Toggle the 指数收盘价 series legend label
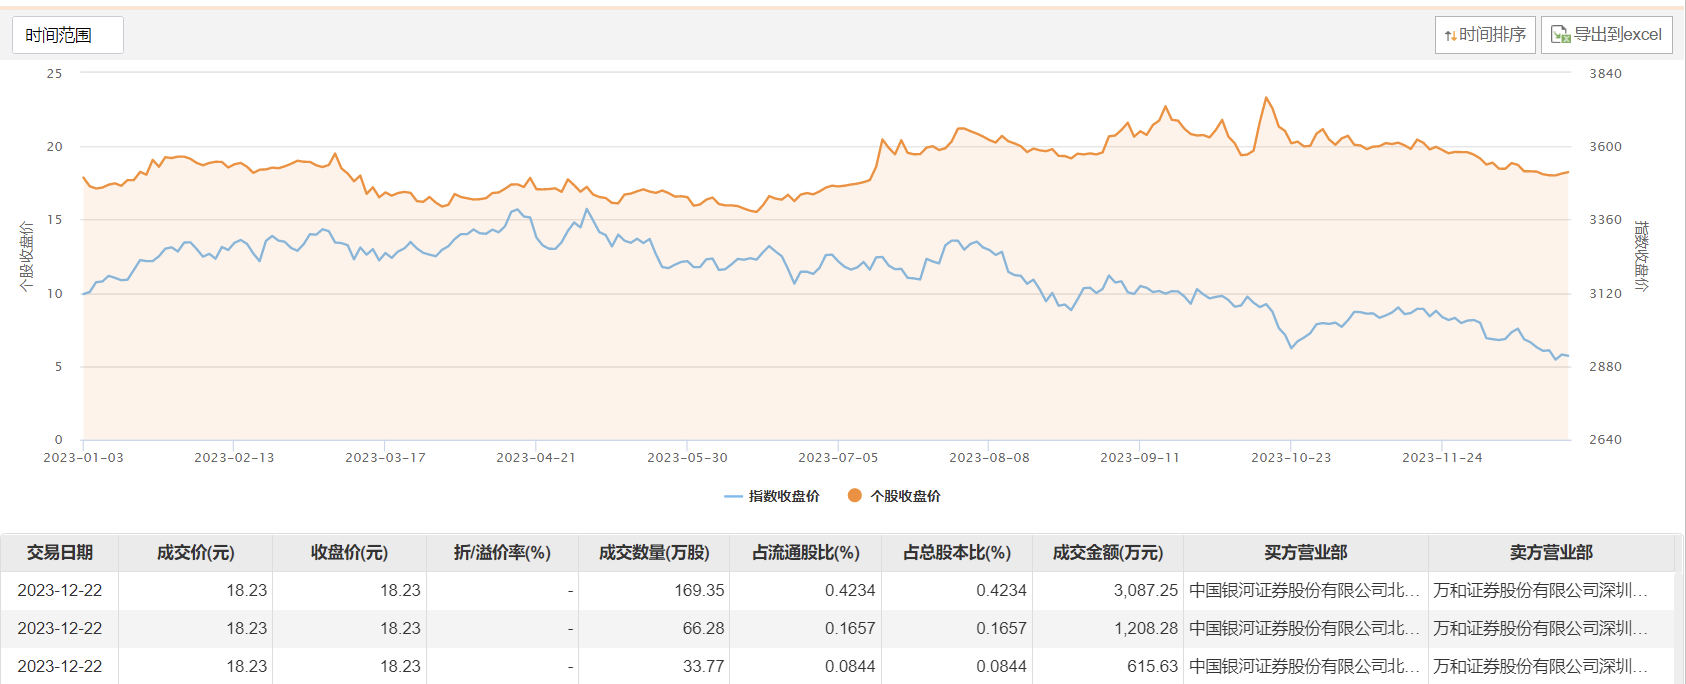The height and width of the screenshot is (684, 1686). pyautogui.click(x=784, y=496)
